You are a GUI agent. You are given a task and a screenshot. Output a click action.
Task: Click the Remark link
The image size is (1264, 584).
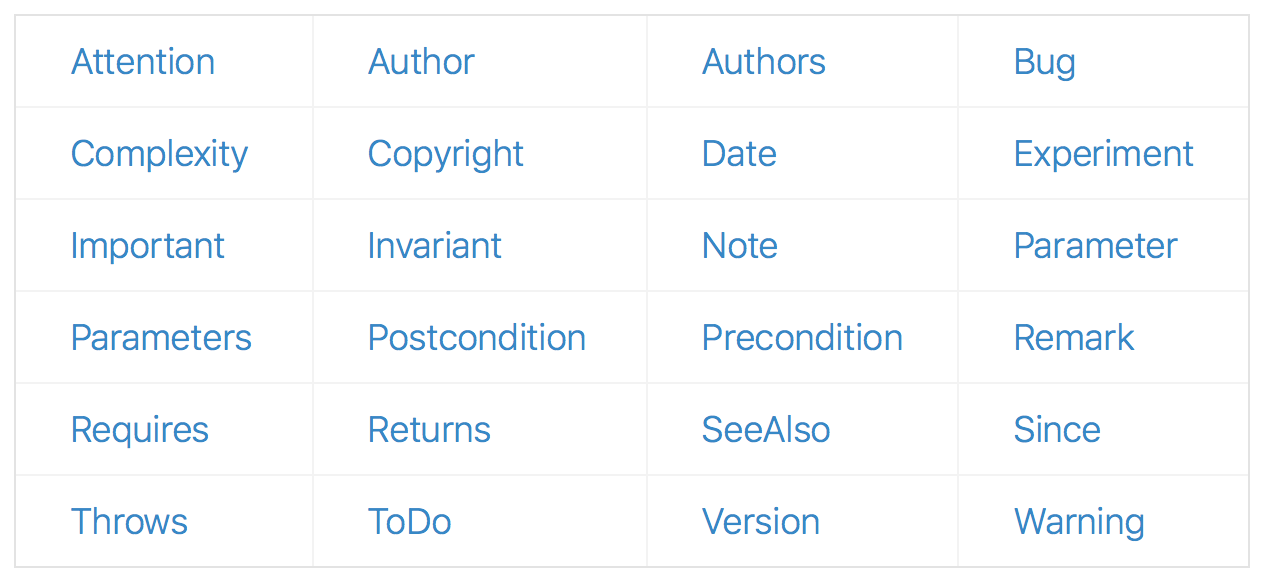click(x=1073, y=338)
